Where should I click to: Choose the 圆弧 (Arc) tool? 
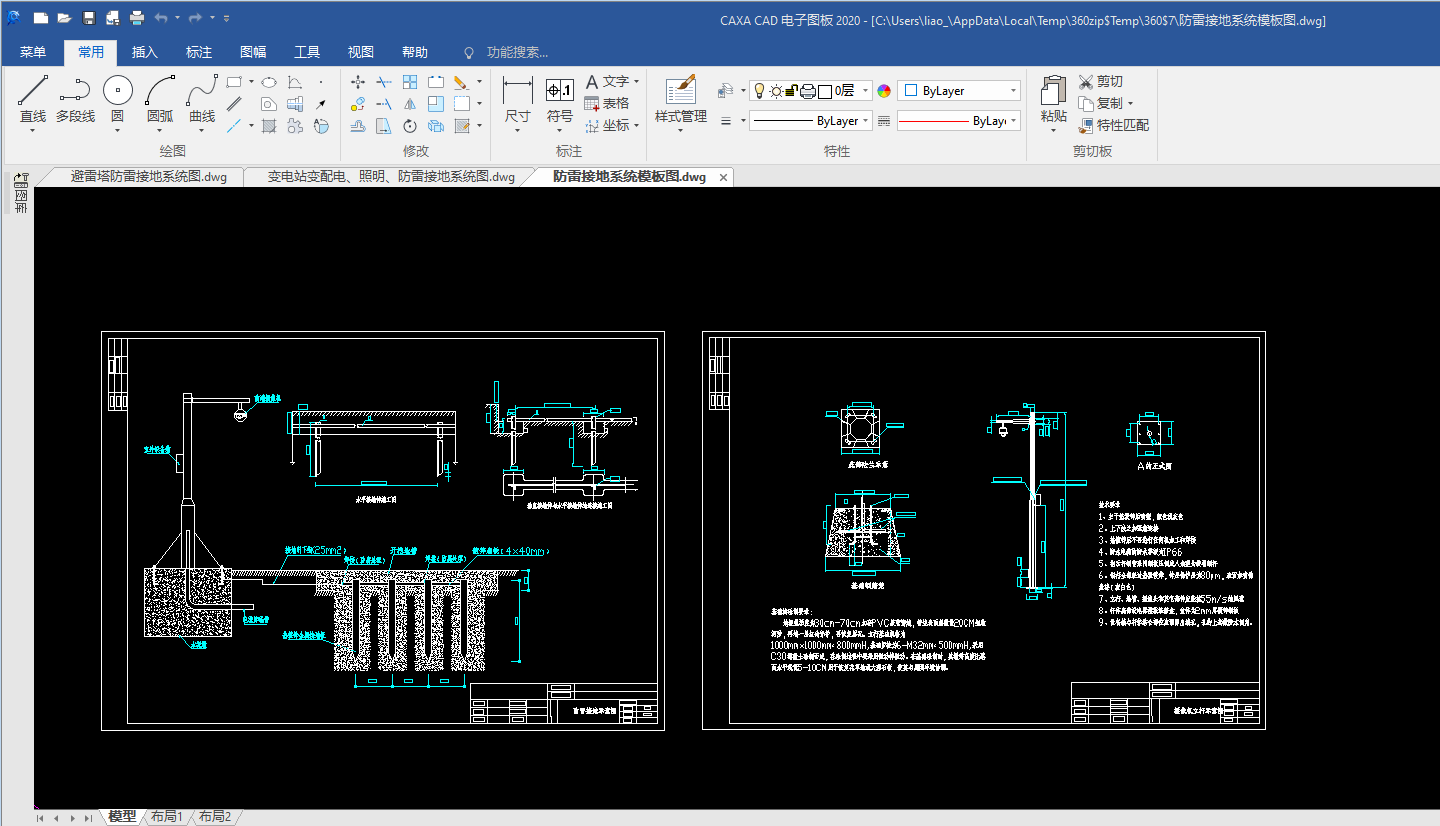point(160,100)
